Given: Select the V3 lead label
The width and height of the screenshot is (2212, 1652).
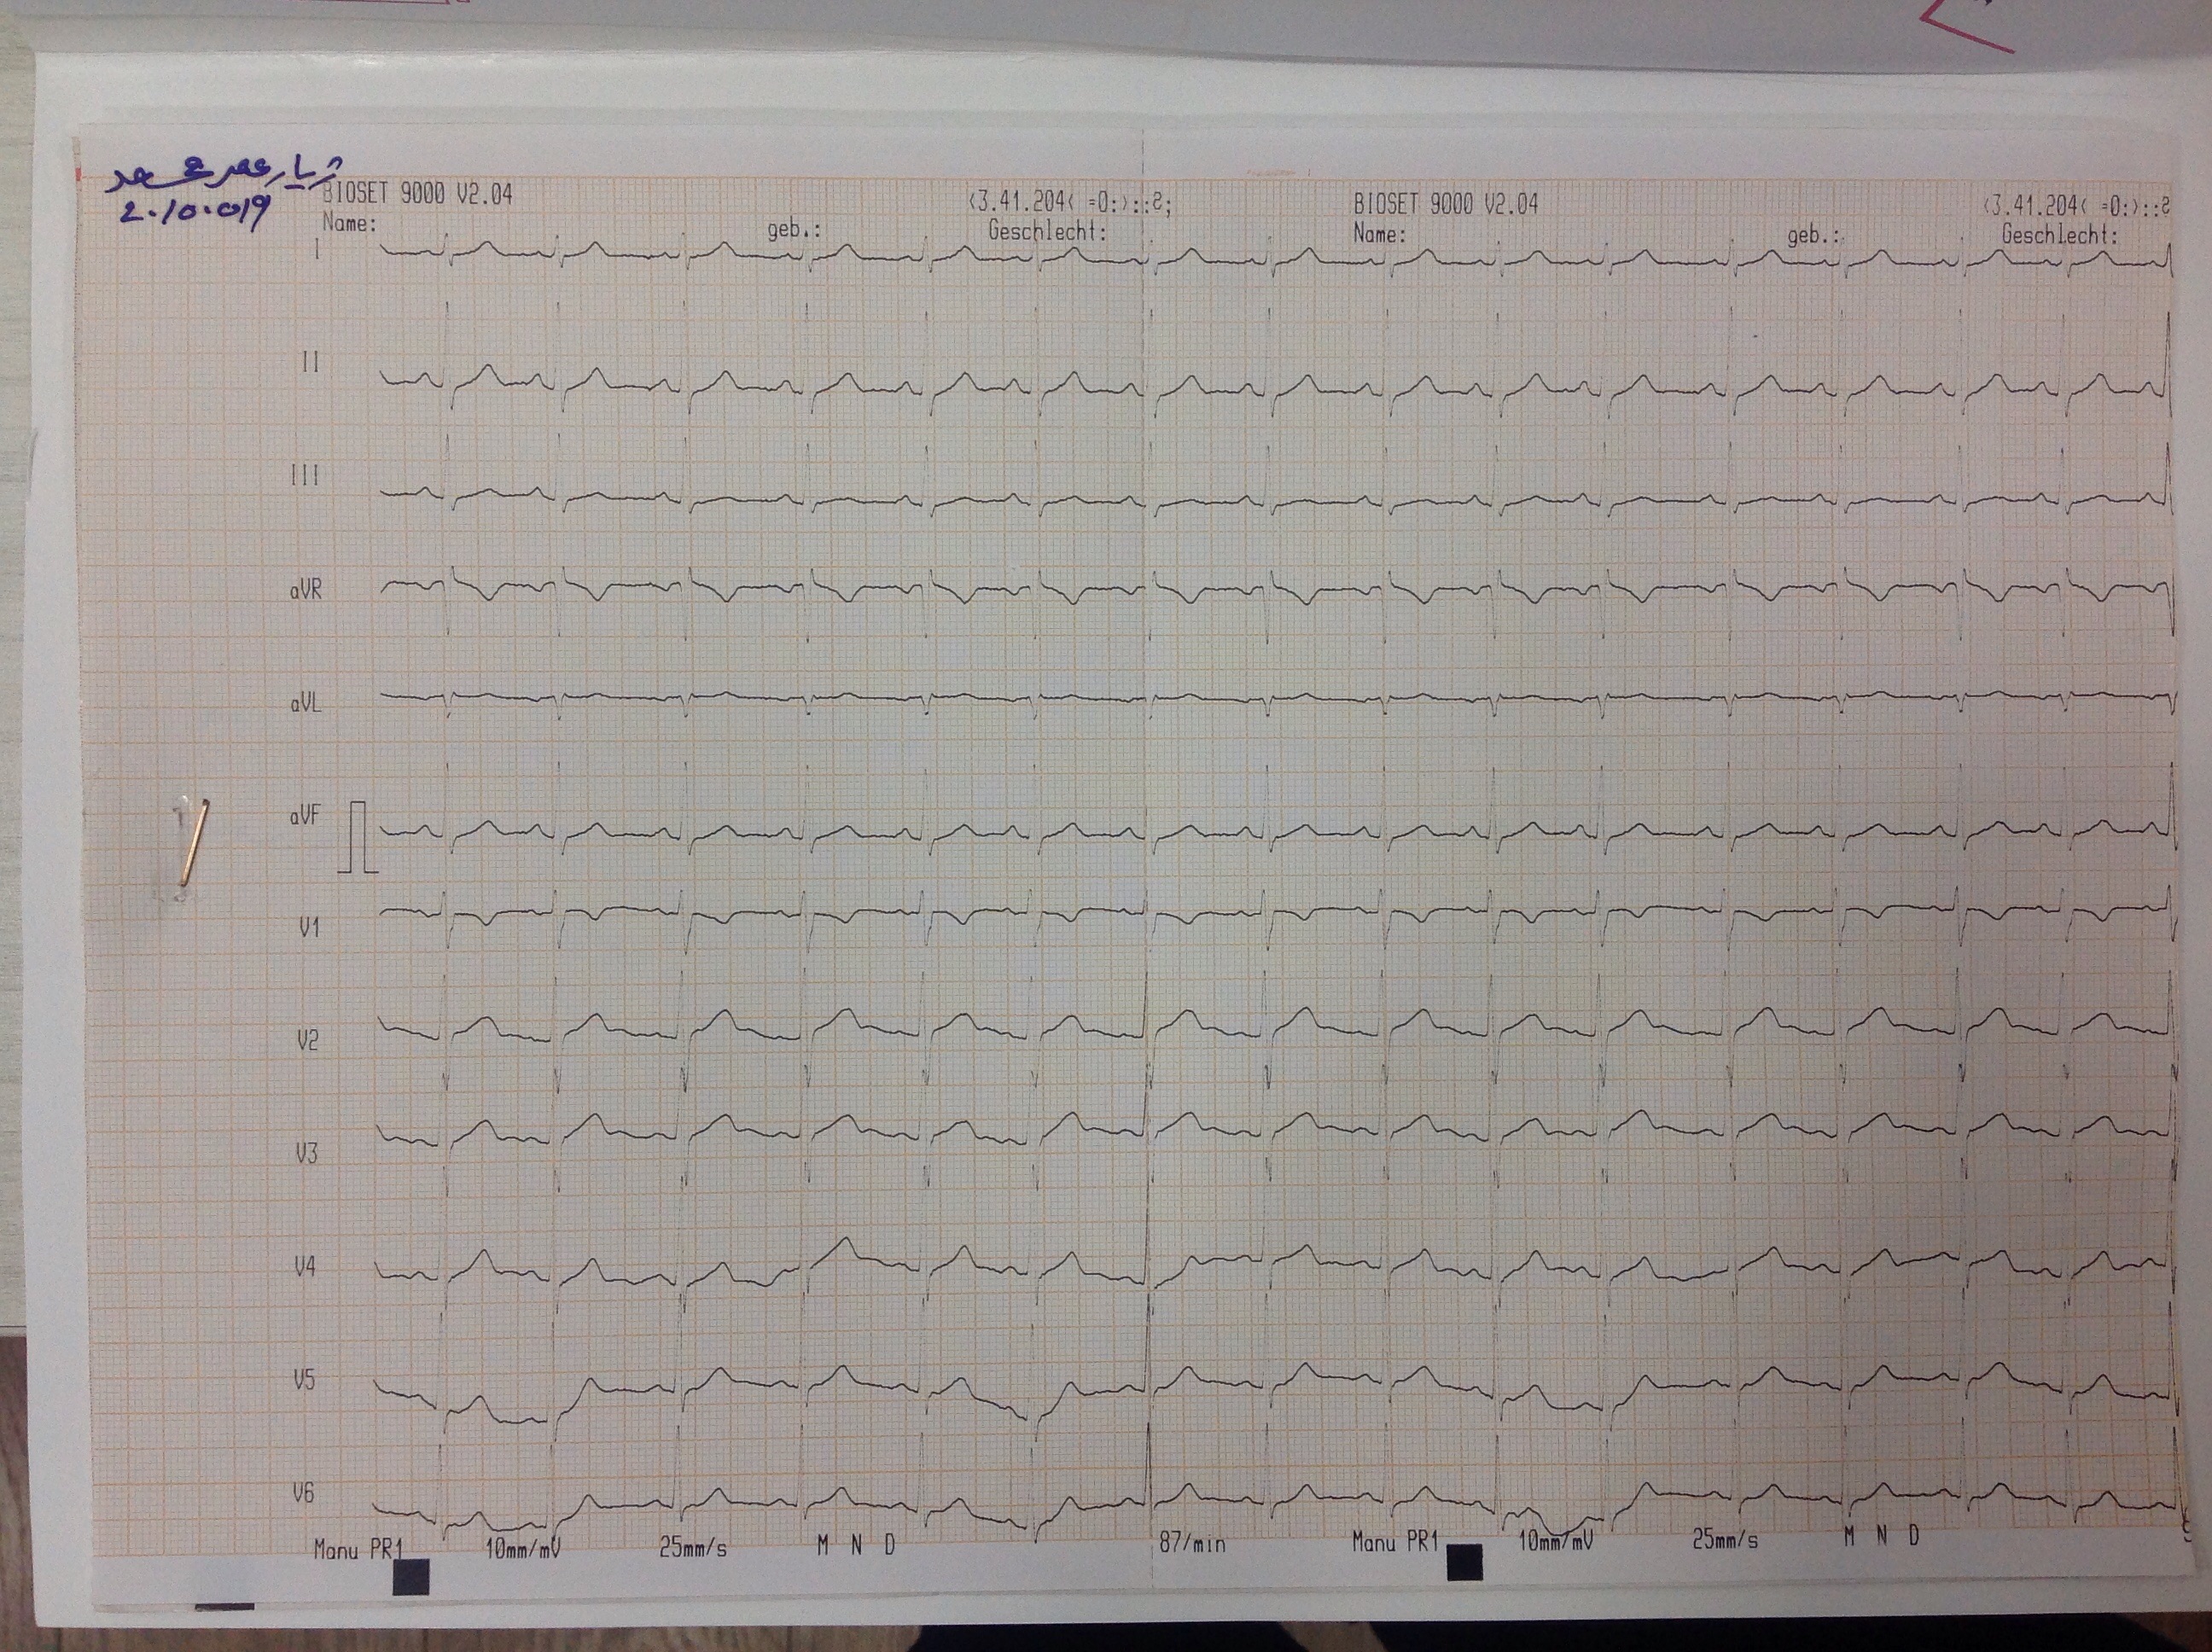Looking at the screenshot, I should click(x=306, y=1154).
